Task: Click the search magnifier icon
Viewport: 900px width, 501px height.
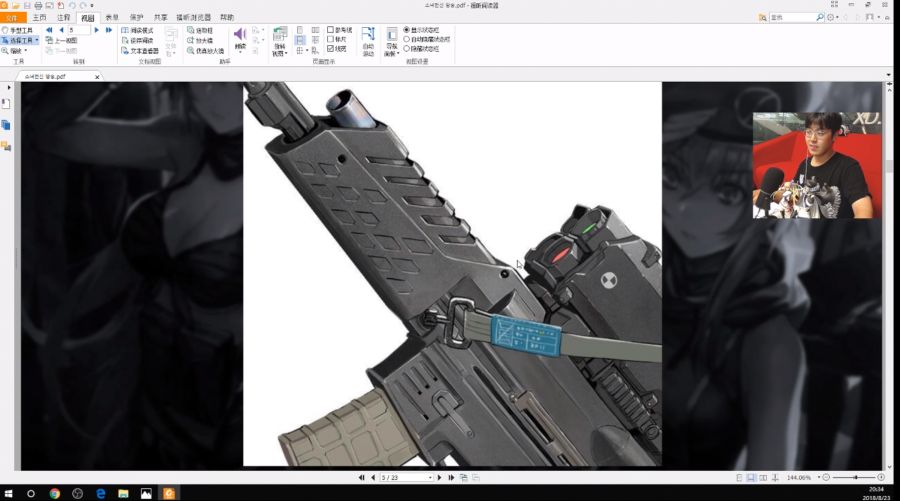Action: (820, 18)
